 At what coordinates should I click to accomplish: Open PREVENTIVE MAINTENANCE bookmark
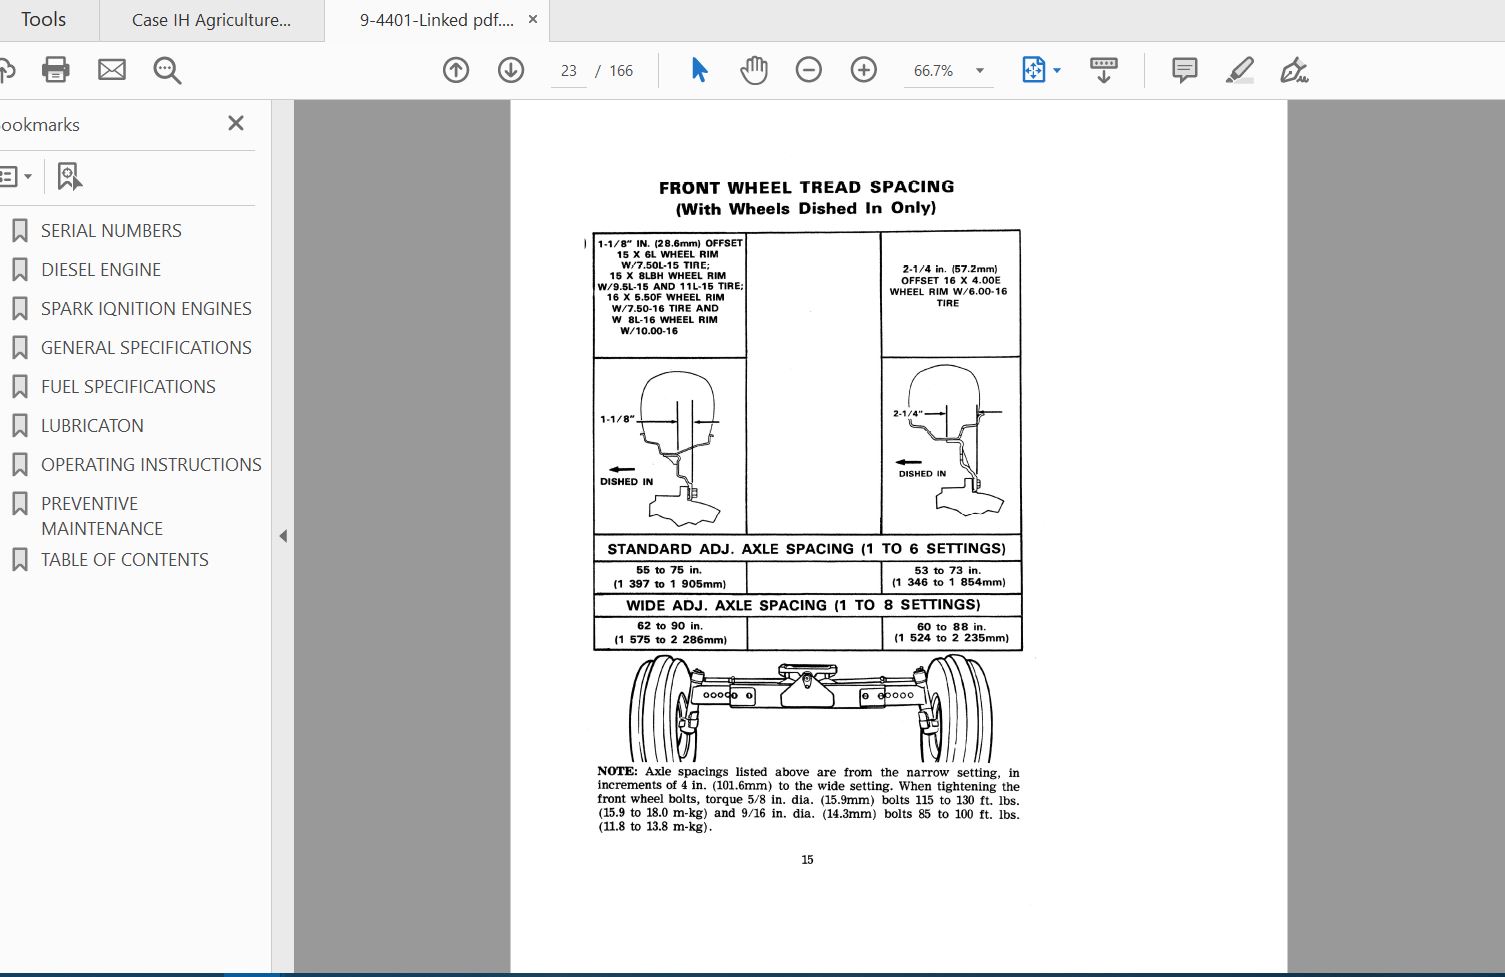(x=102, y=516)
